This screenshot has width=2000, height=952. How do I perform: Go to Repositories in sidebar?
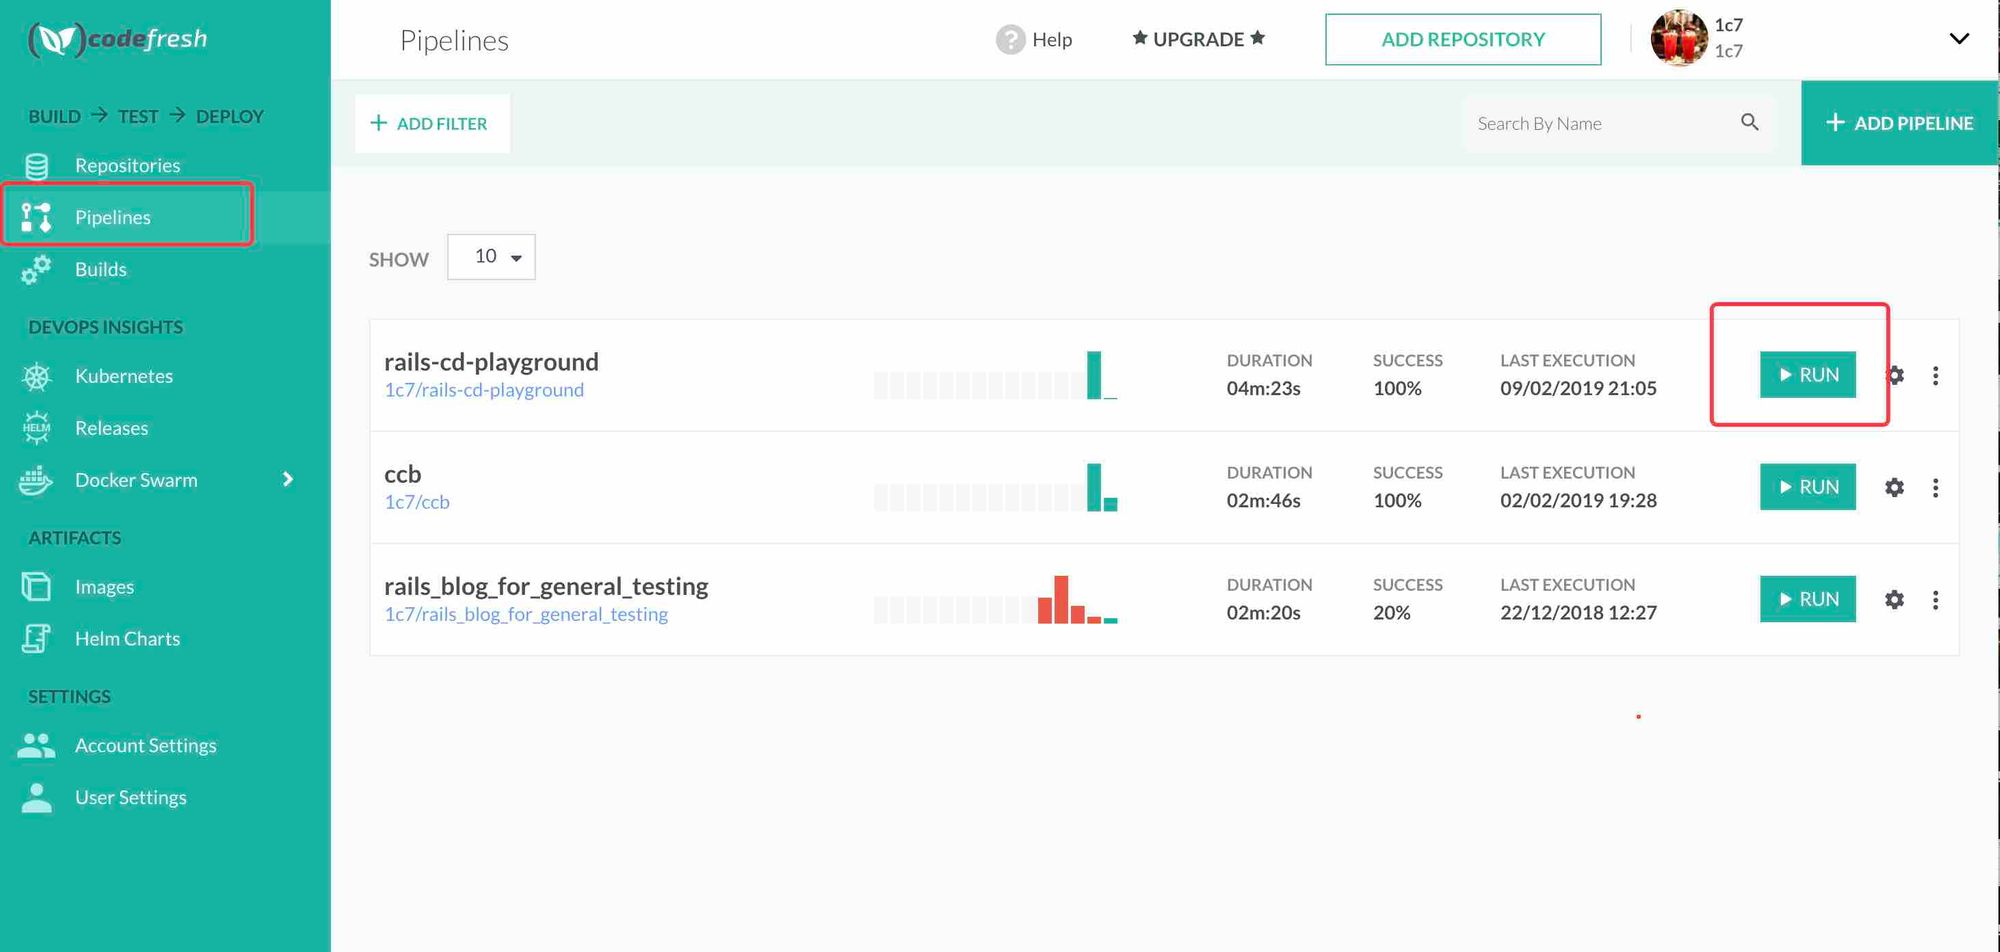click(x=127, y=166)
